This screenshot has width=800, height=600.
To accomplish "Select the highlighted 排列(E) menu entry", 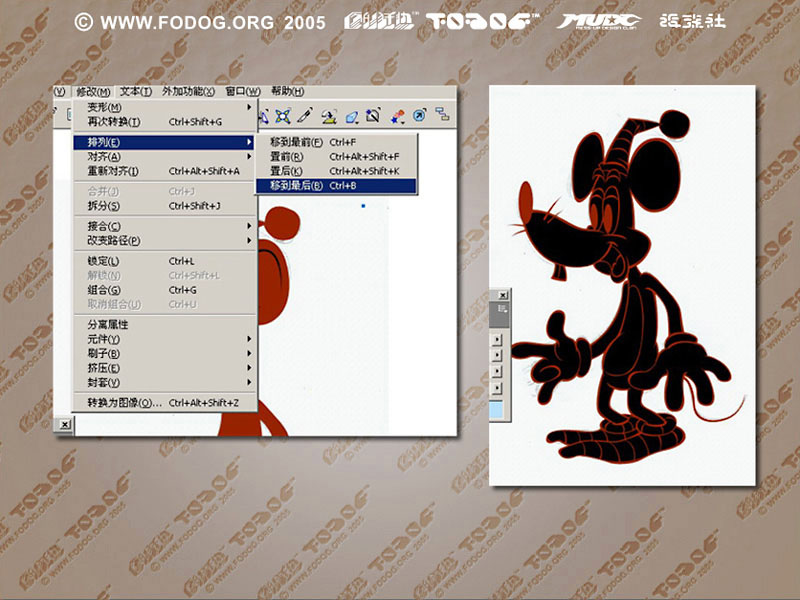I will point(164,142).
